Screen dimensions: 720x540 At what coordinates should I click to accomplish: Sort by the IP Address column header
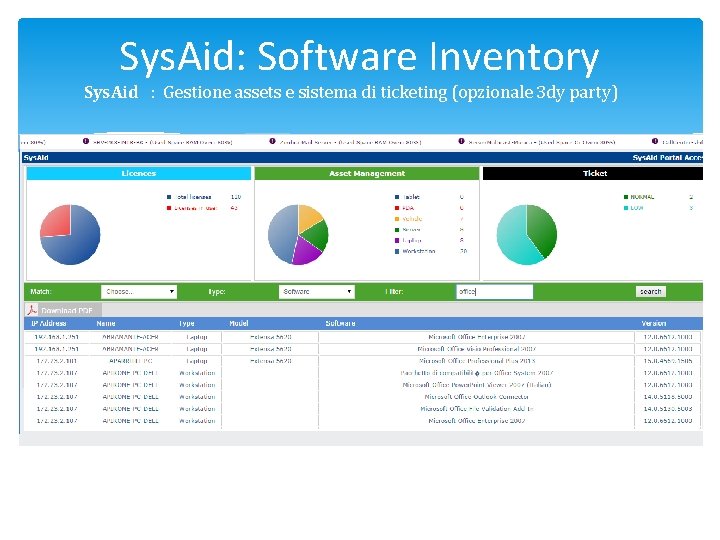(x=49, y=323)
